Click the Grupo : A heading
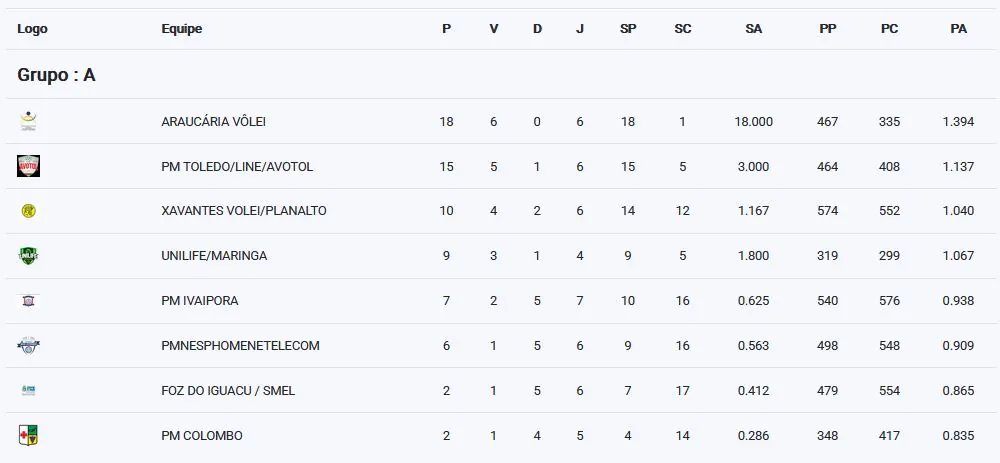This screenshot has width=1000, height=463. tap(56, 75)
